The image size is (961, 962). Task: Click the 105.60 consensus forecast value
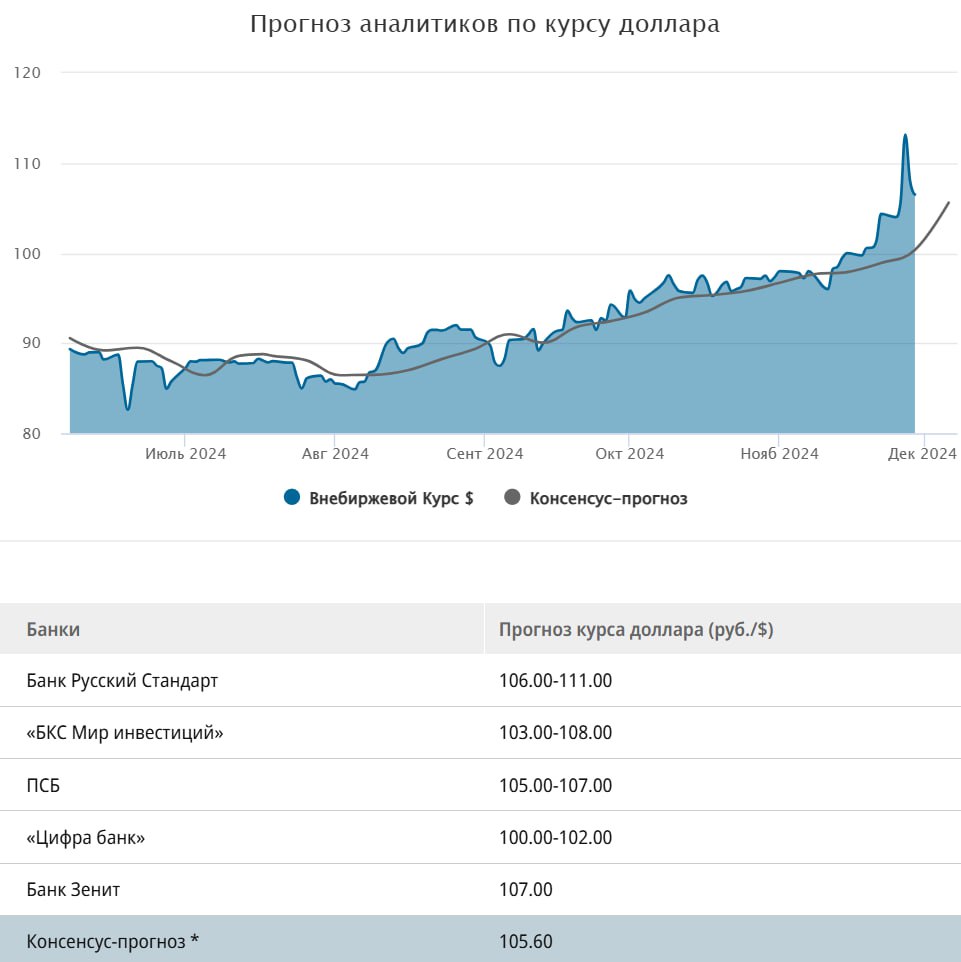click(525, 941)
